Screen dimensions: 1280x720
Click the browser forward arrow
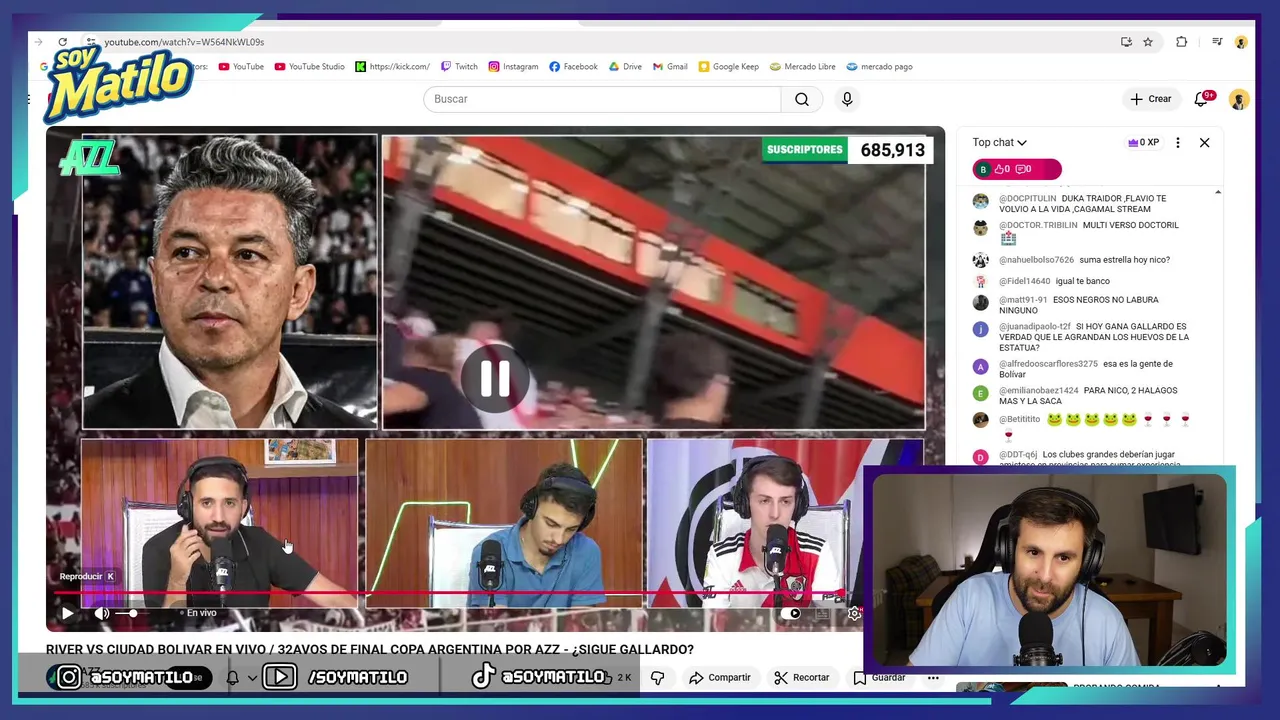(39, 42)
